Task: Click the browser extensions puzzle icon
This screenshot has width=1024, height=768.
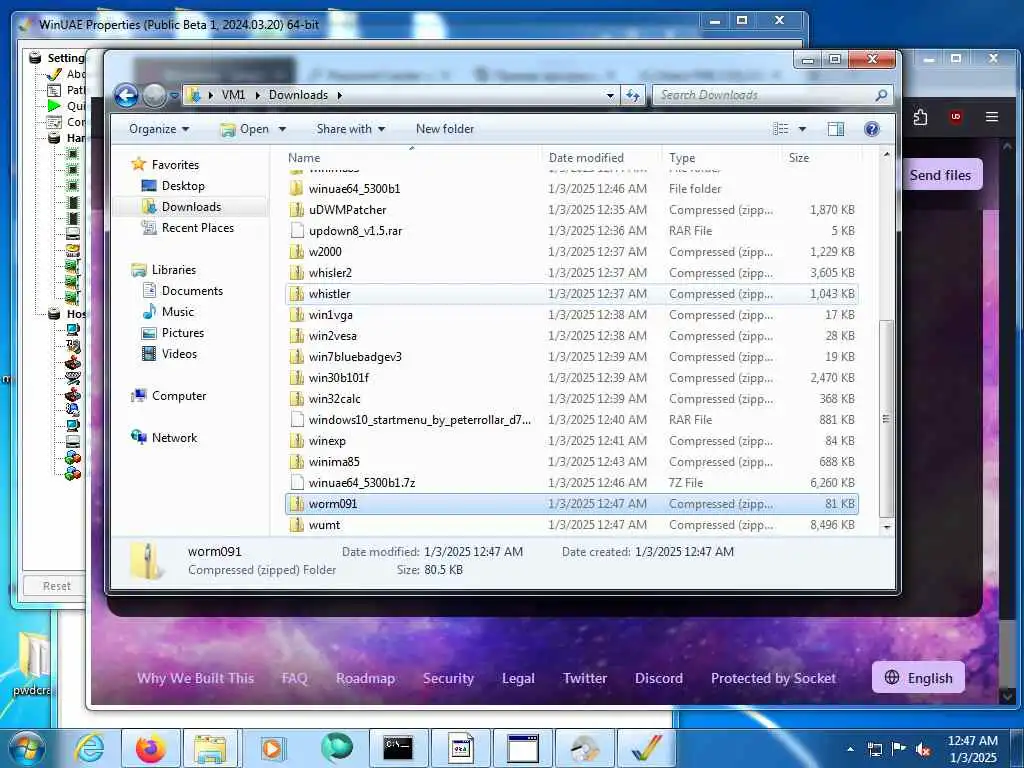Action: (920, 117)
